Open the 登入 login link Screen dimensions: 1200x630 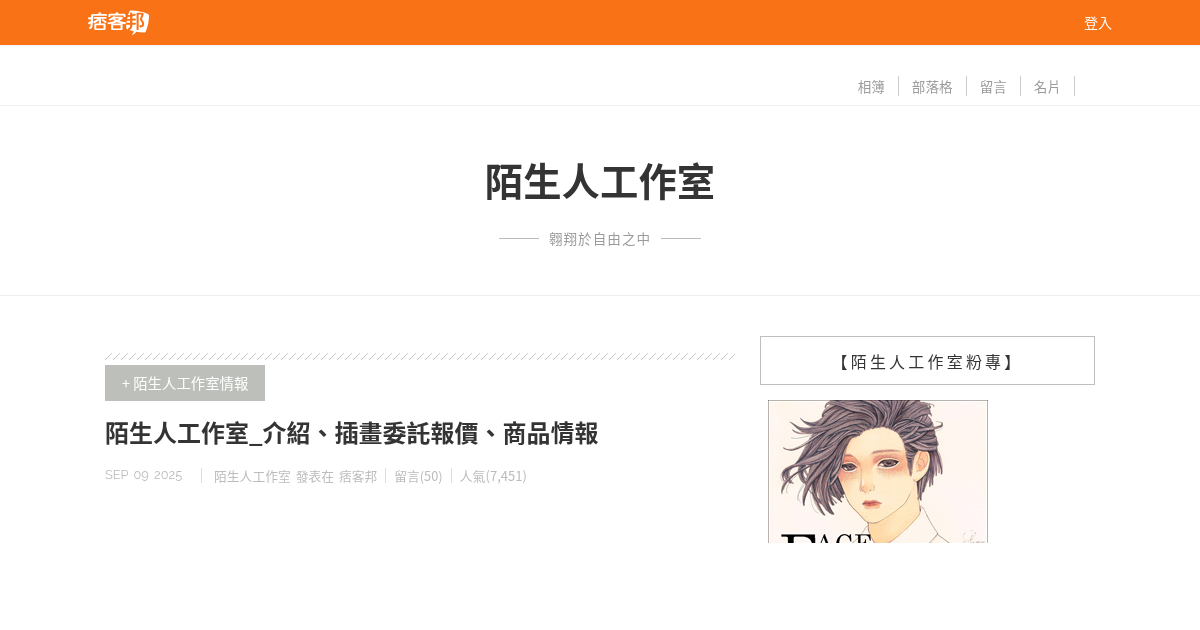[1098, 23]
